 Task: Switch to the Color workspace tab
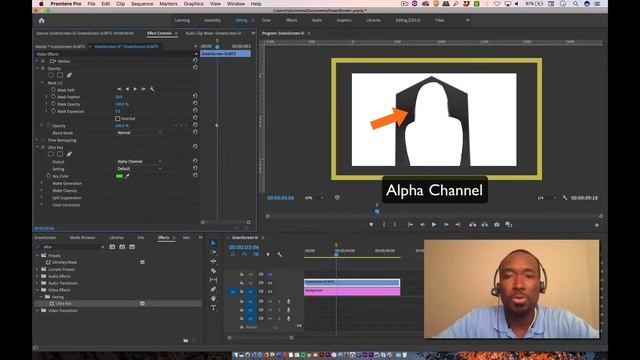click(x=266, y=20)
